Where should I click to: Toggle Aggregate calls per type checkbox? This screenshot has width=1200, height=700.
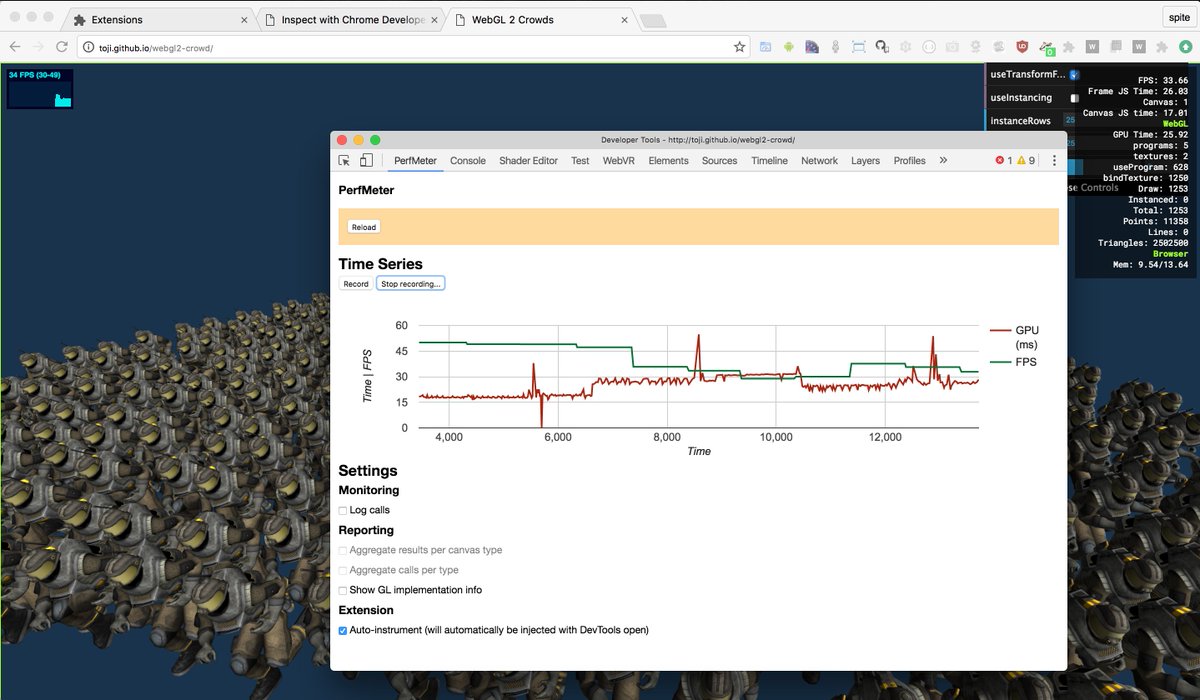(343, 571)
